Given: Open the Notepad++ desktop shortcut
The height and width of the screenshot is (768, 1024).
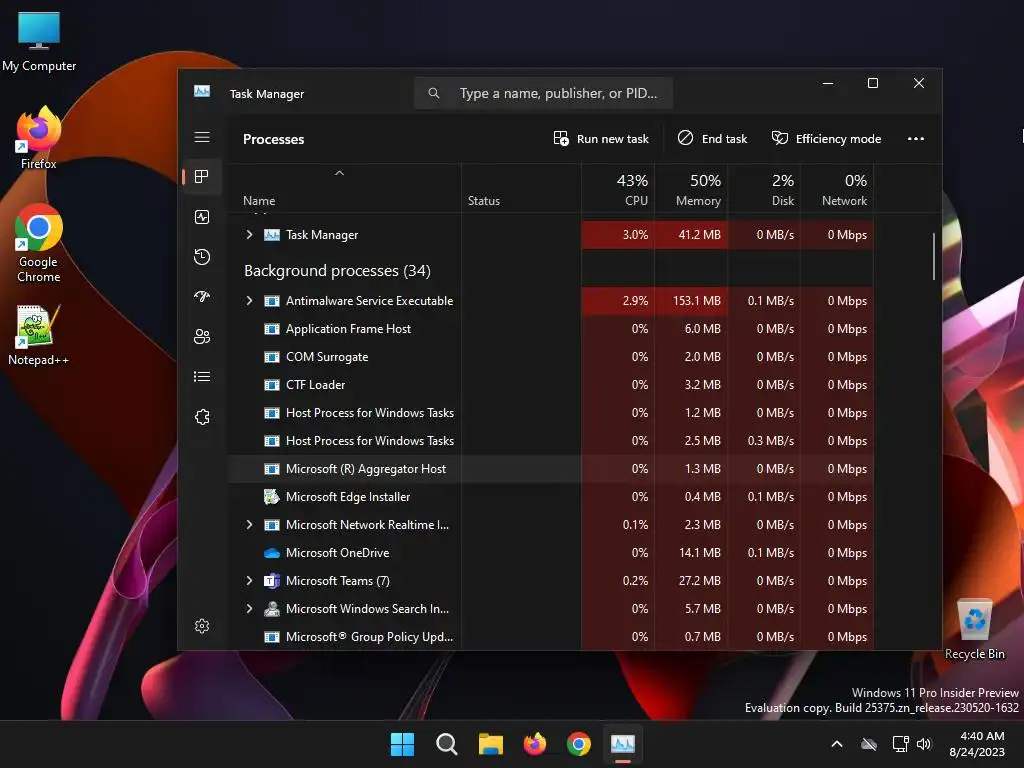Looking at the screenshot, I should coord(38,334).
